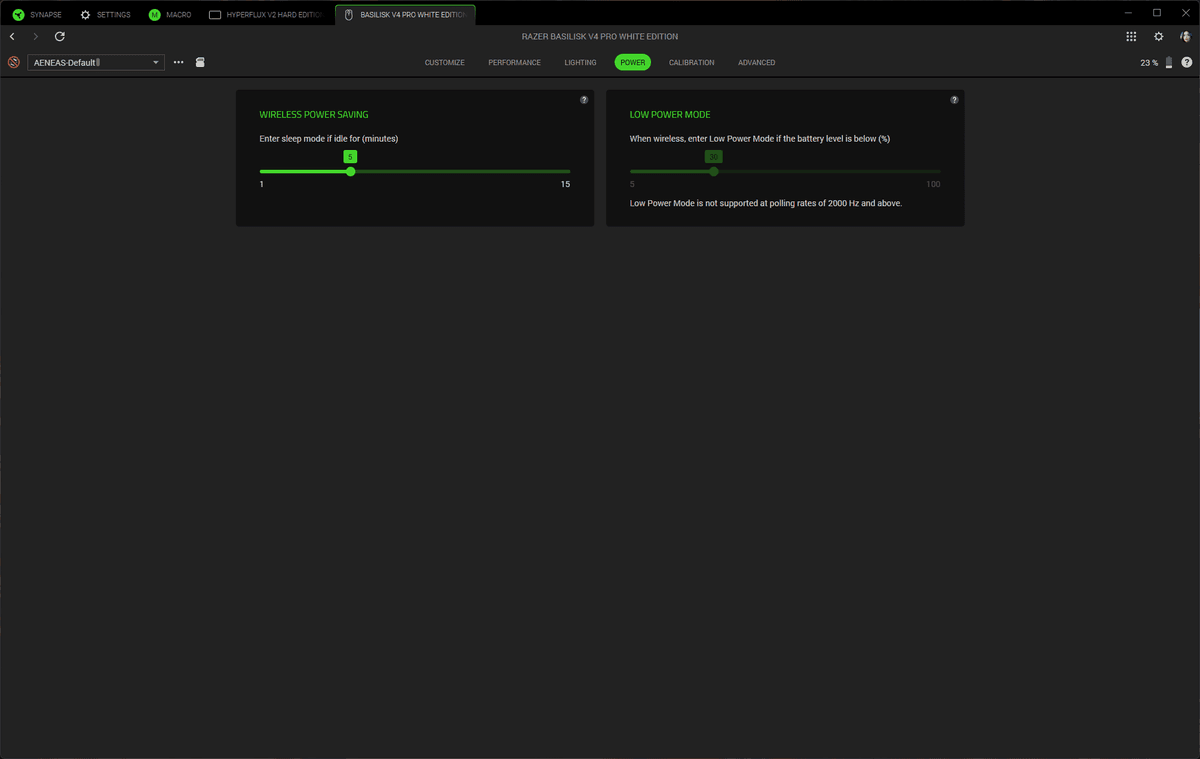Show help for Low Power Mode panel
Screen dimensions: 1200x759
point(954,100)
